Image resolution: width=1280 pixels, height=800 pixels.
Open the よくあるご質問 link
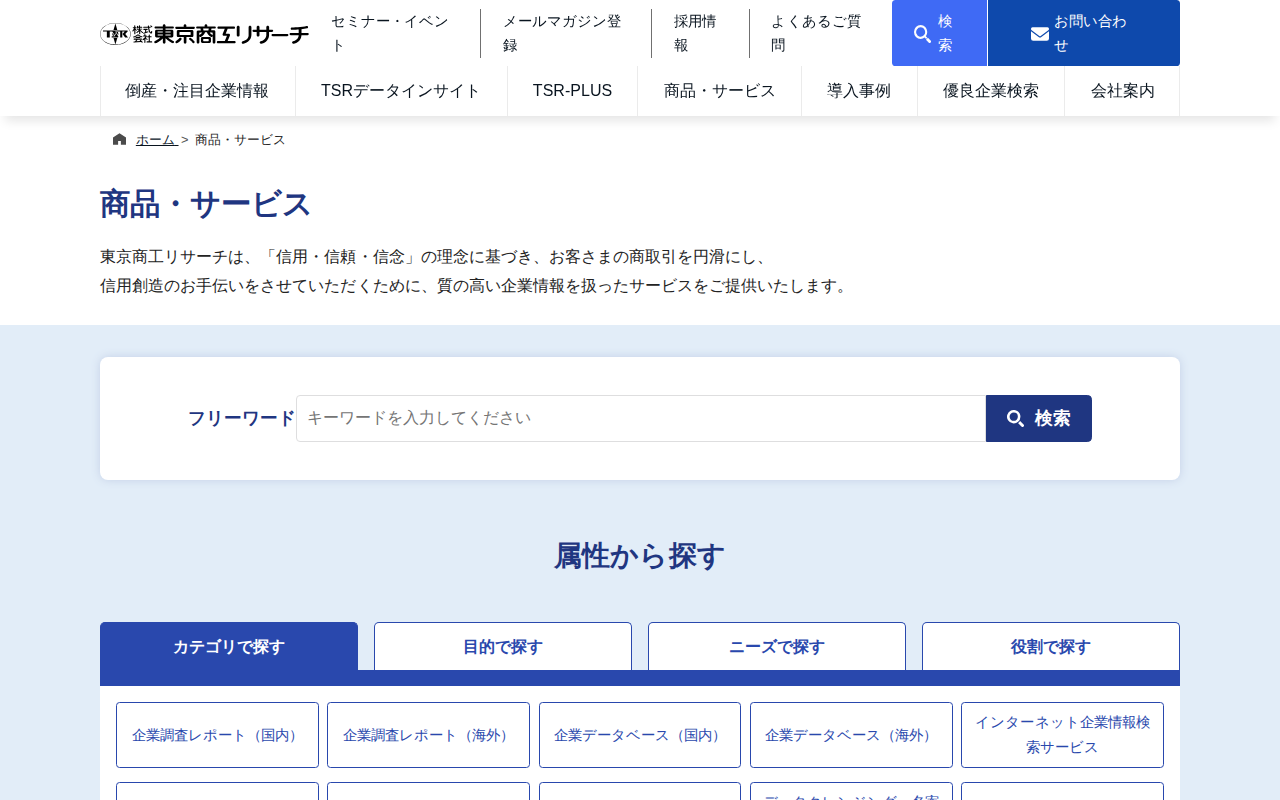pyautogui.click(x=815, y=32)
